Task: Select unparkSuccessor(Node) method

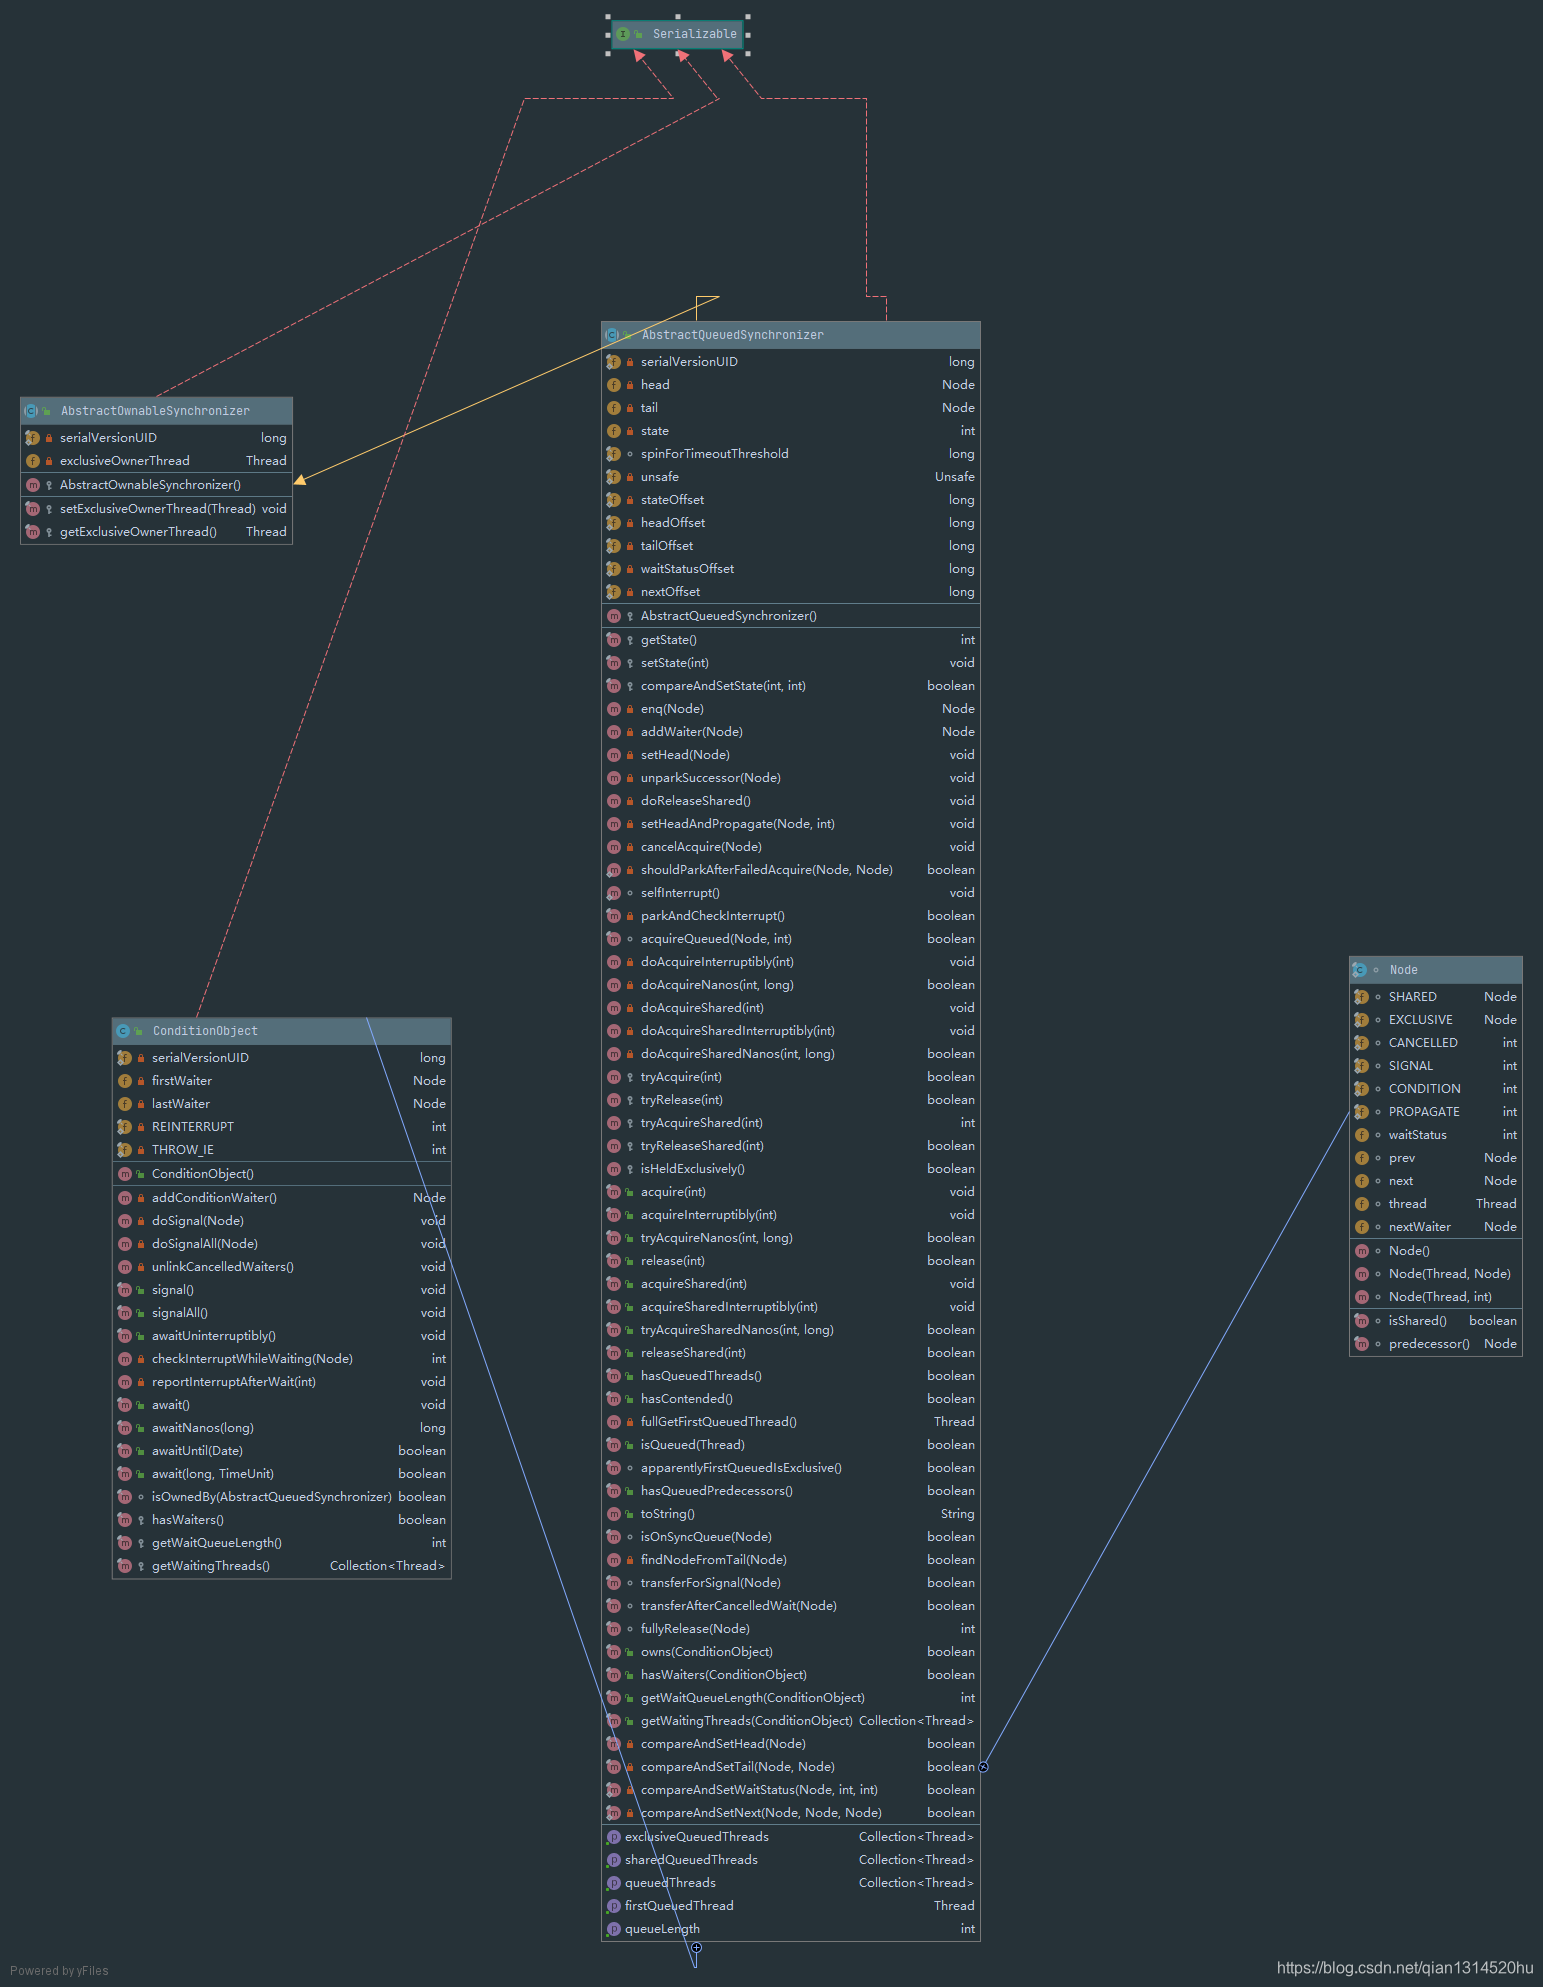Action: [790, 778]
